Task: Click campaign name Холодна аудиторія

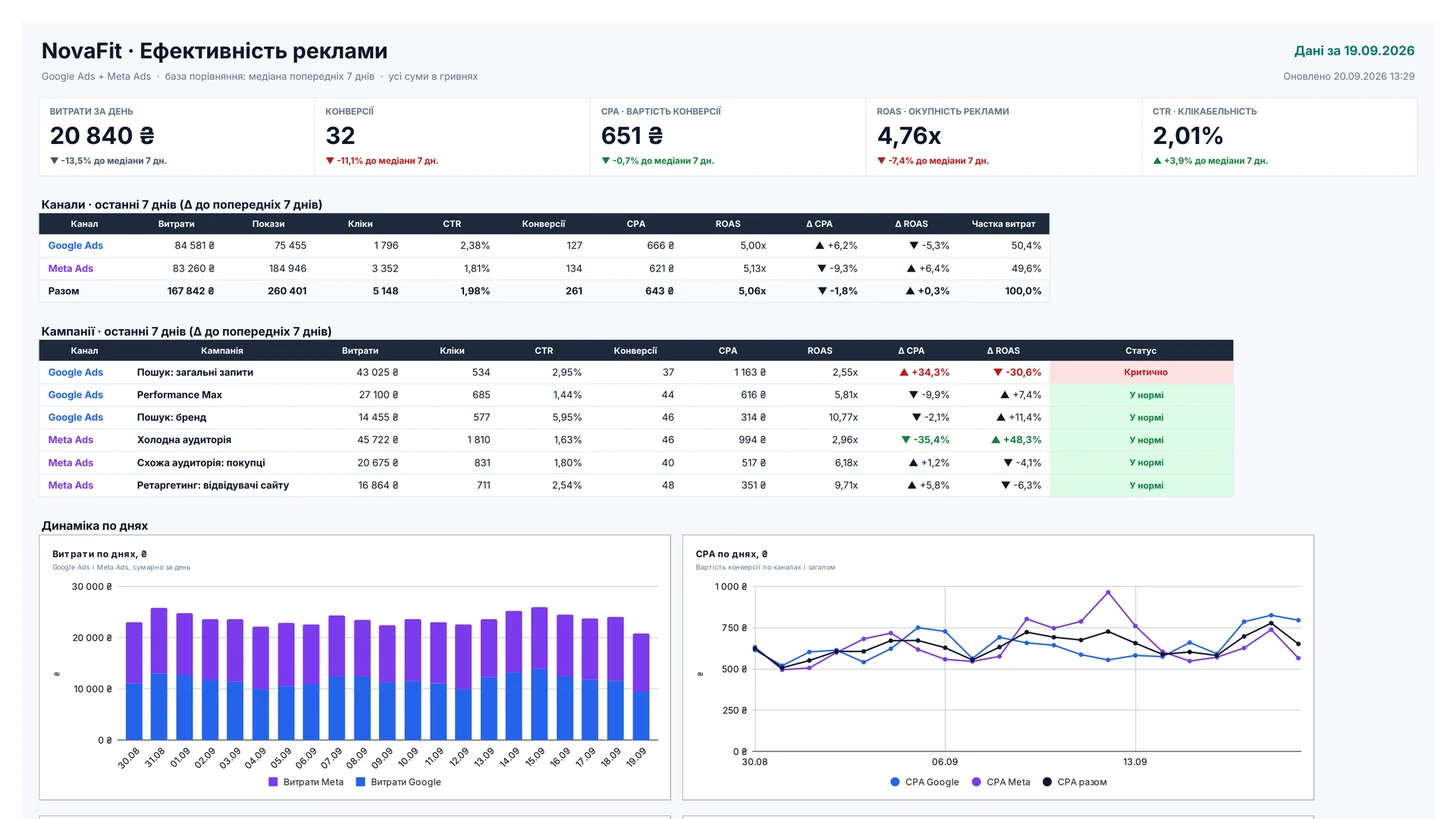Action: coord(184,440)
